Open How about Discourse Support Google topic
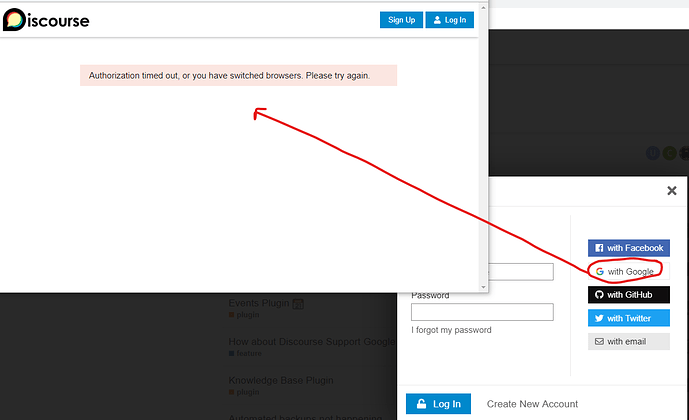The height and width of the screenshot is (420, 689). [312, 342]
